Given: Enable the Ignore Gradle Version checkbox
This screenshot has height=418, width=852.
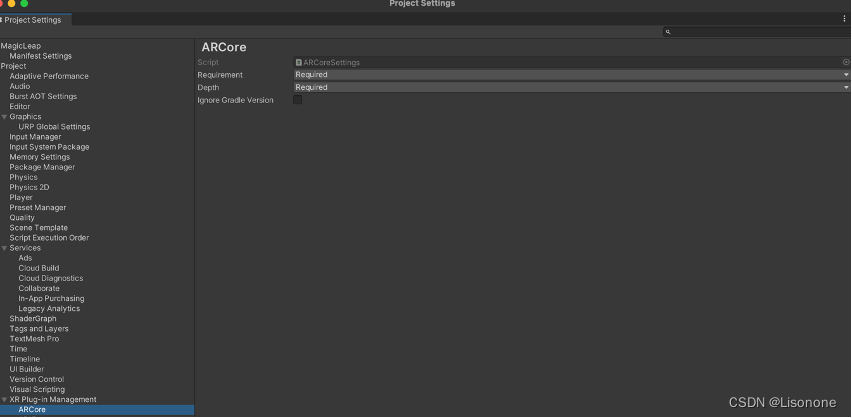Looking at the screenshot, I should [298, 100].
